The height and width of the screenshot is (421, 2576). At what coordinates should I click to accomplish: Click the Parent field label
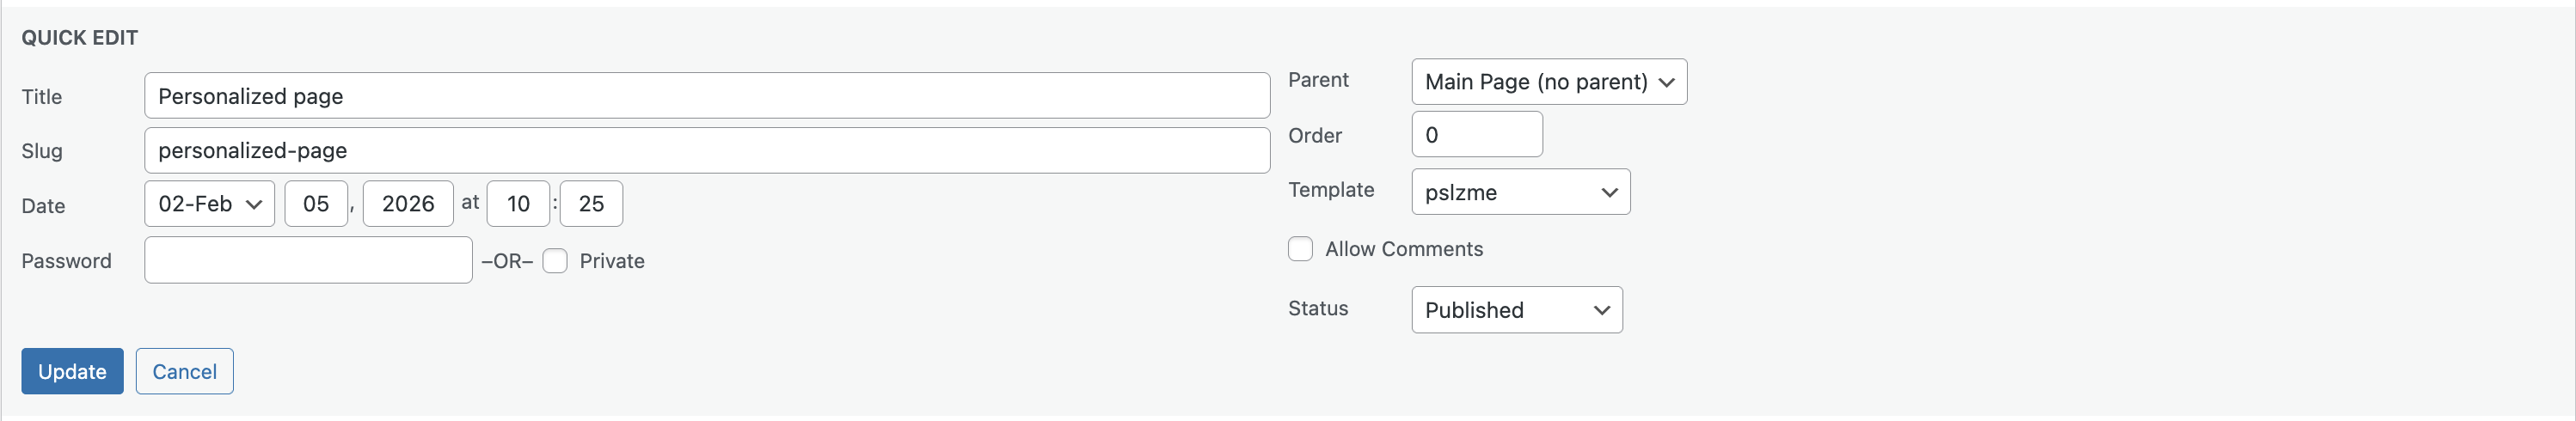[1317, 80]
